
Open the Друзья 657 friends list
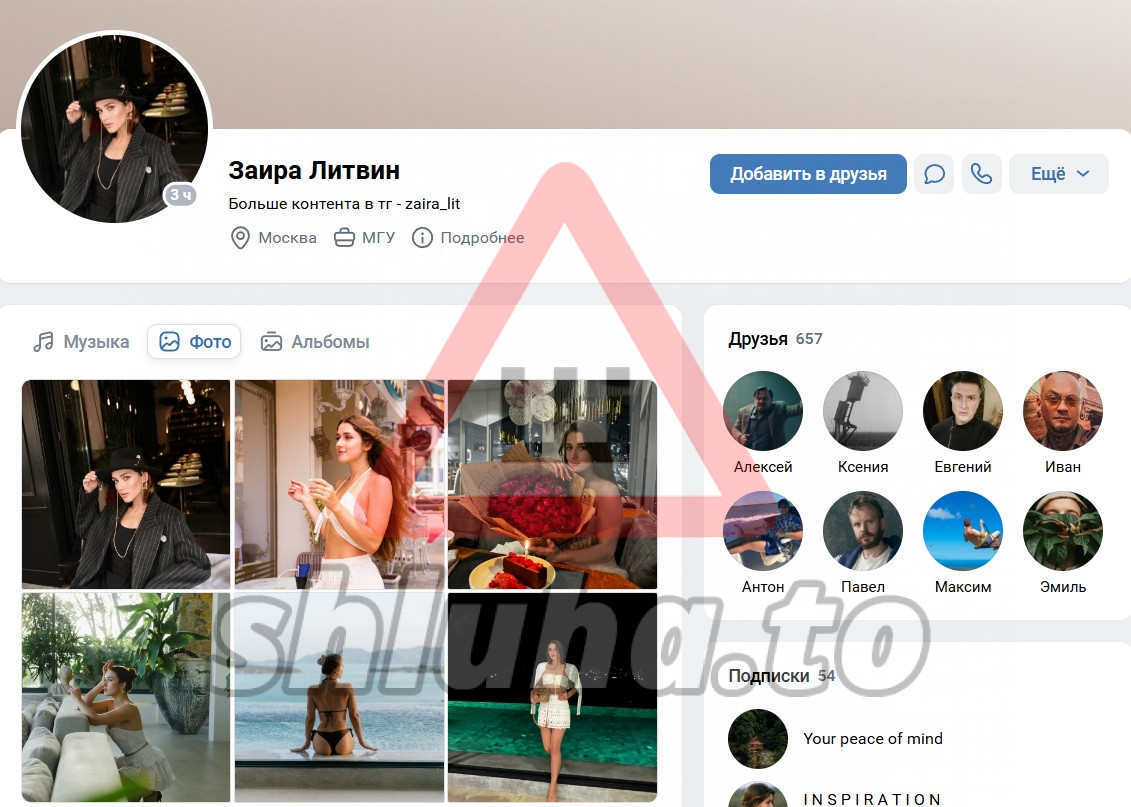(775, 339)
